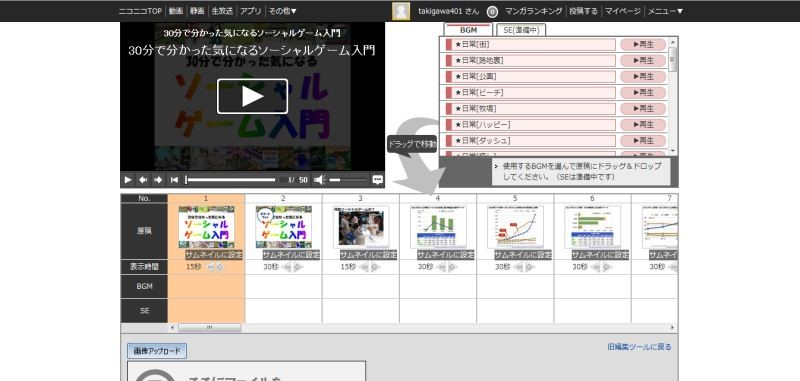Decrease slide 4 display time

coord(442,267)
